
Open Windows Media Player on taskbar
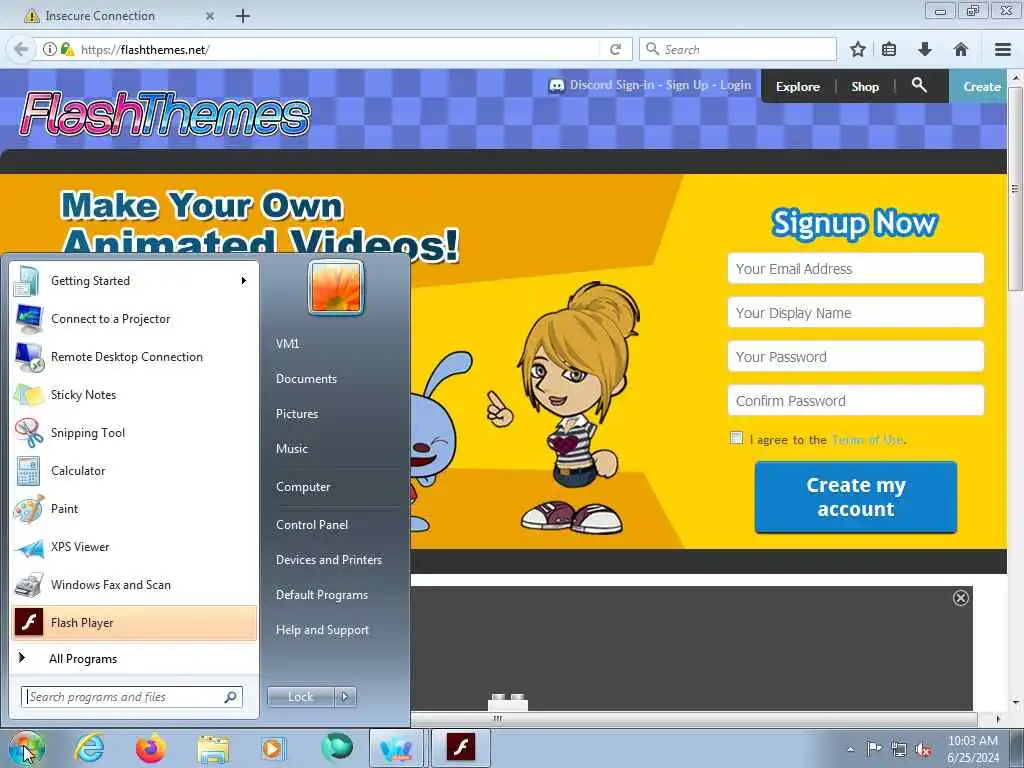tap(273, 748)
